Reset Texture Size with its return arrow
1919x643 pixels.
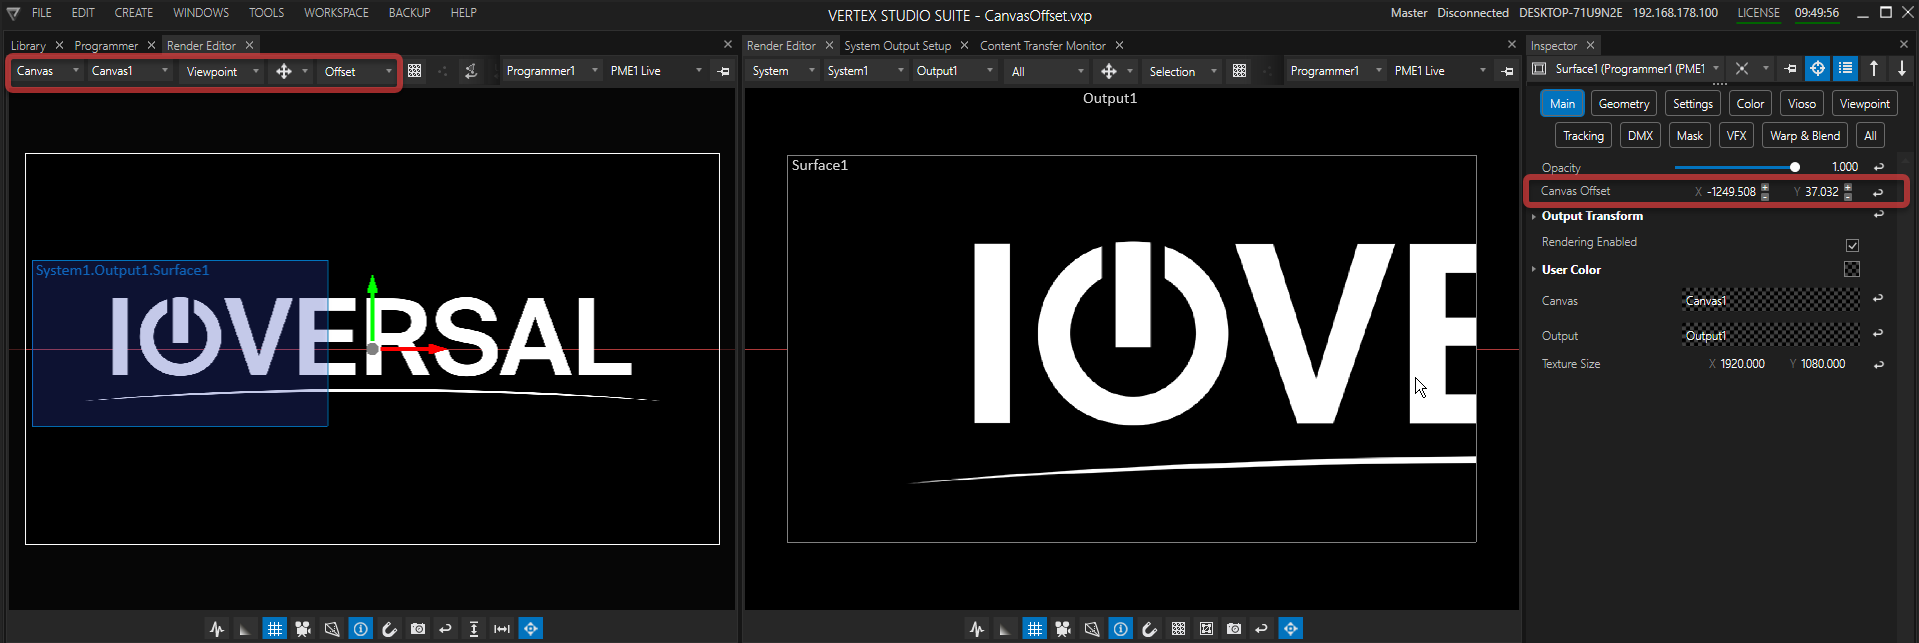pyautogui.click(x=1879, y=365)
